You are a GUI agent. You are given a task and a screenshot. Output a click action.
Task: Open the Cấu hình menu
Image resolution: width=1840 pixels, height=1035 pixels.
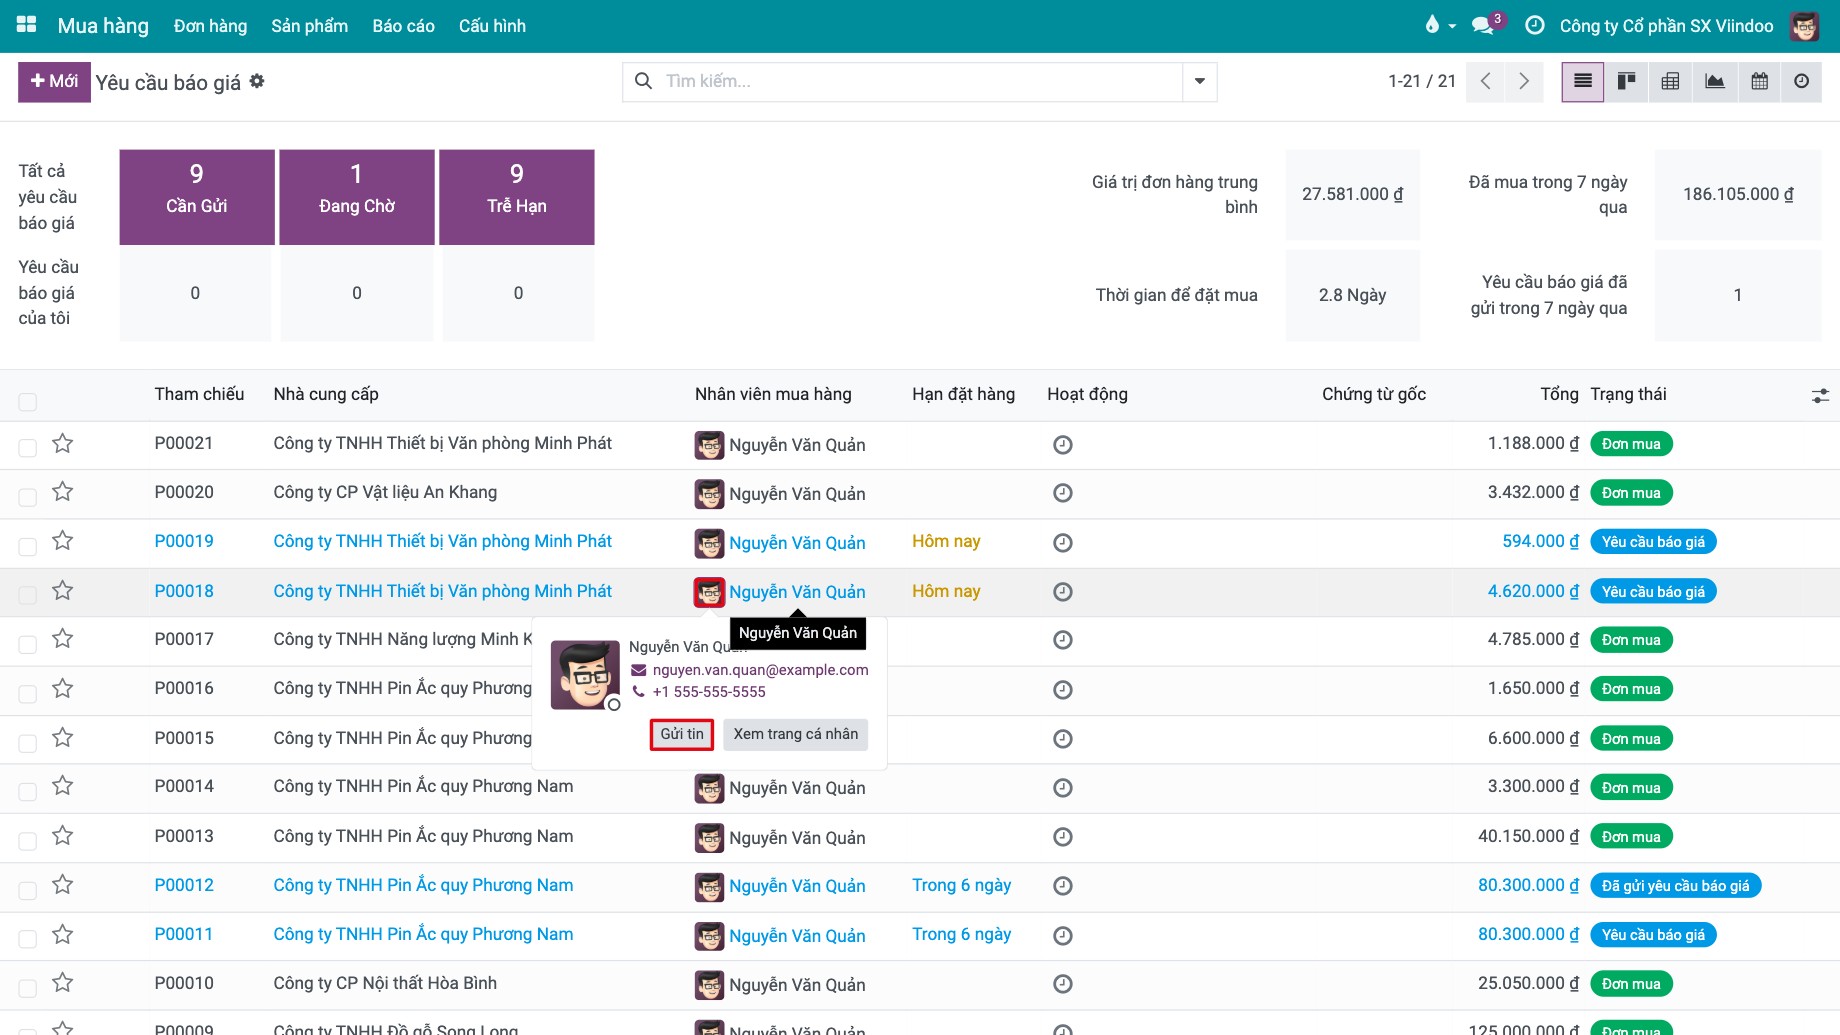click(492, 26)
